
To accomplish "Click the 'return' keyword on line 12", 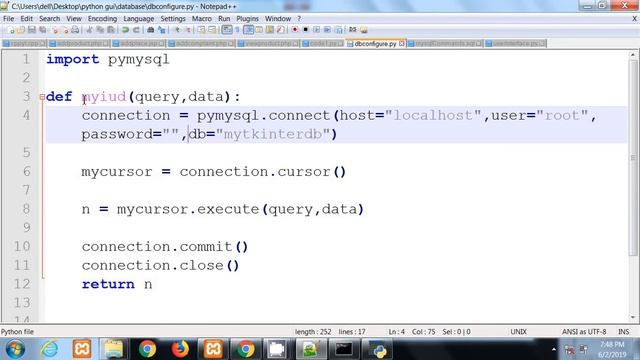I will pos(108,284).
